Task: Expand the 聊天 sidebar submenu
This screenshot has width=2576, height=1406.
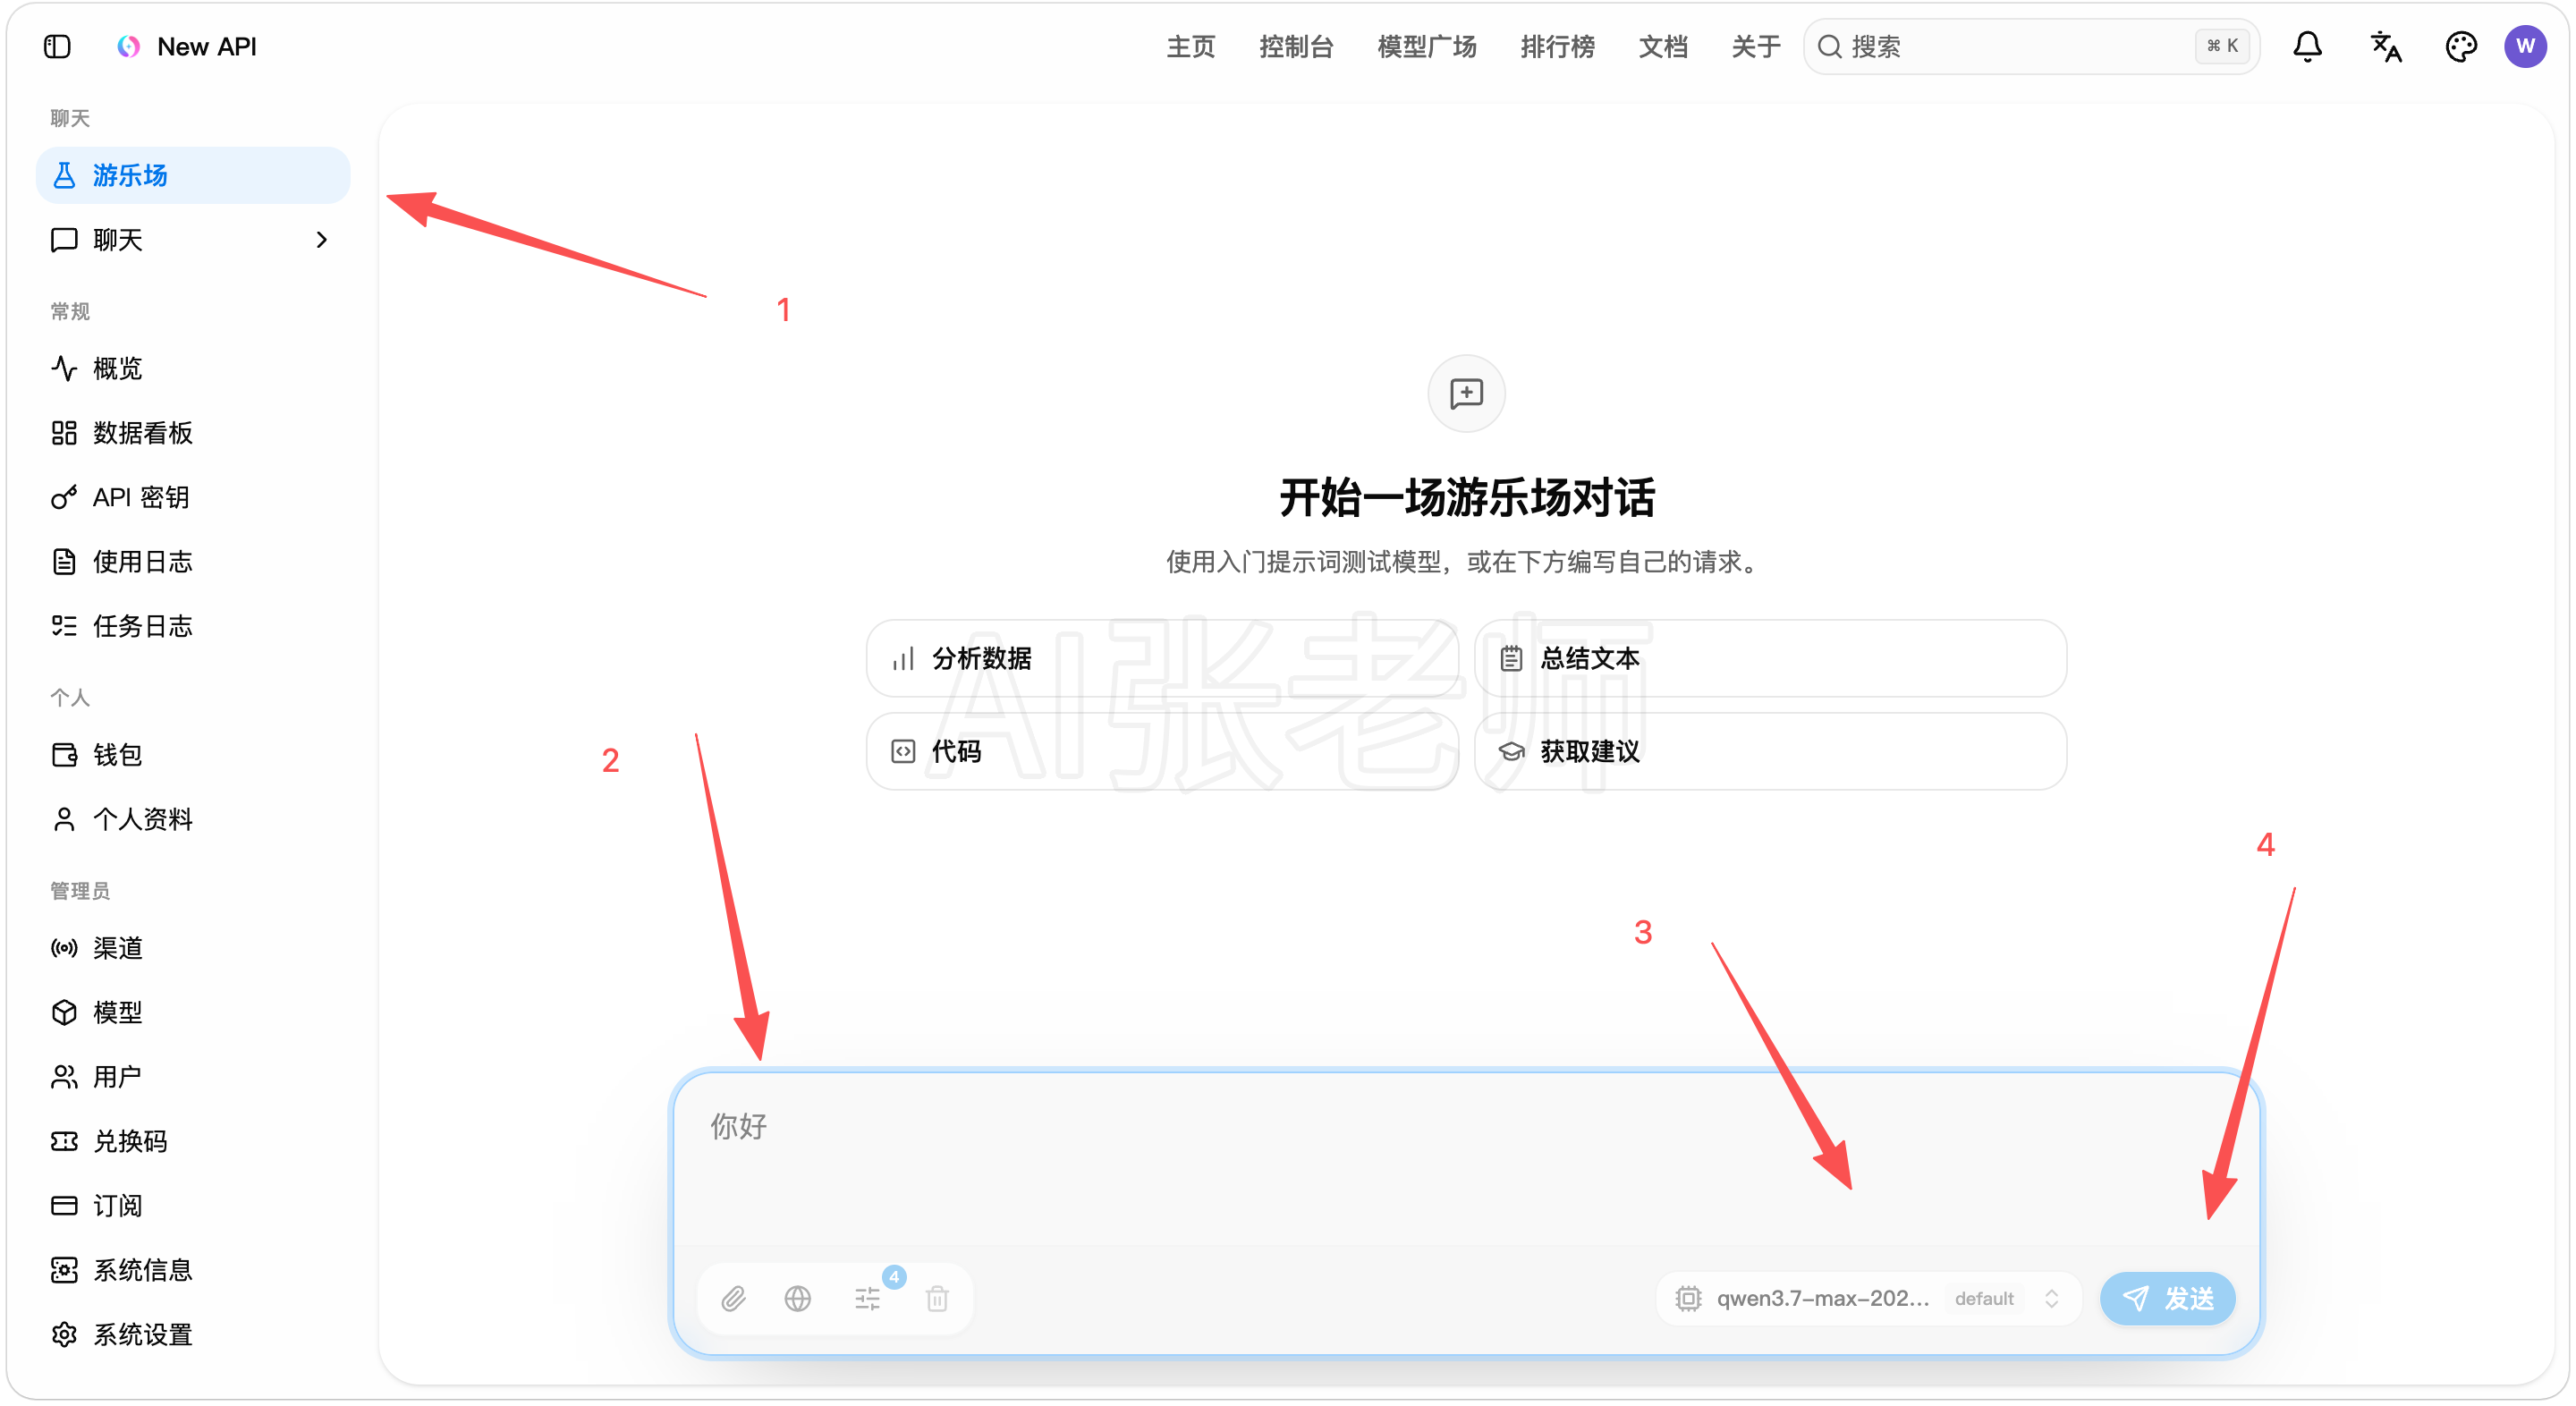Action: point(193,240)
